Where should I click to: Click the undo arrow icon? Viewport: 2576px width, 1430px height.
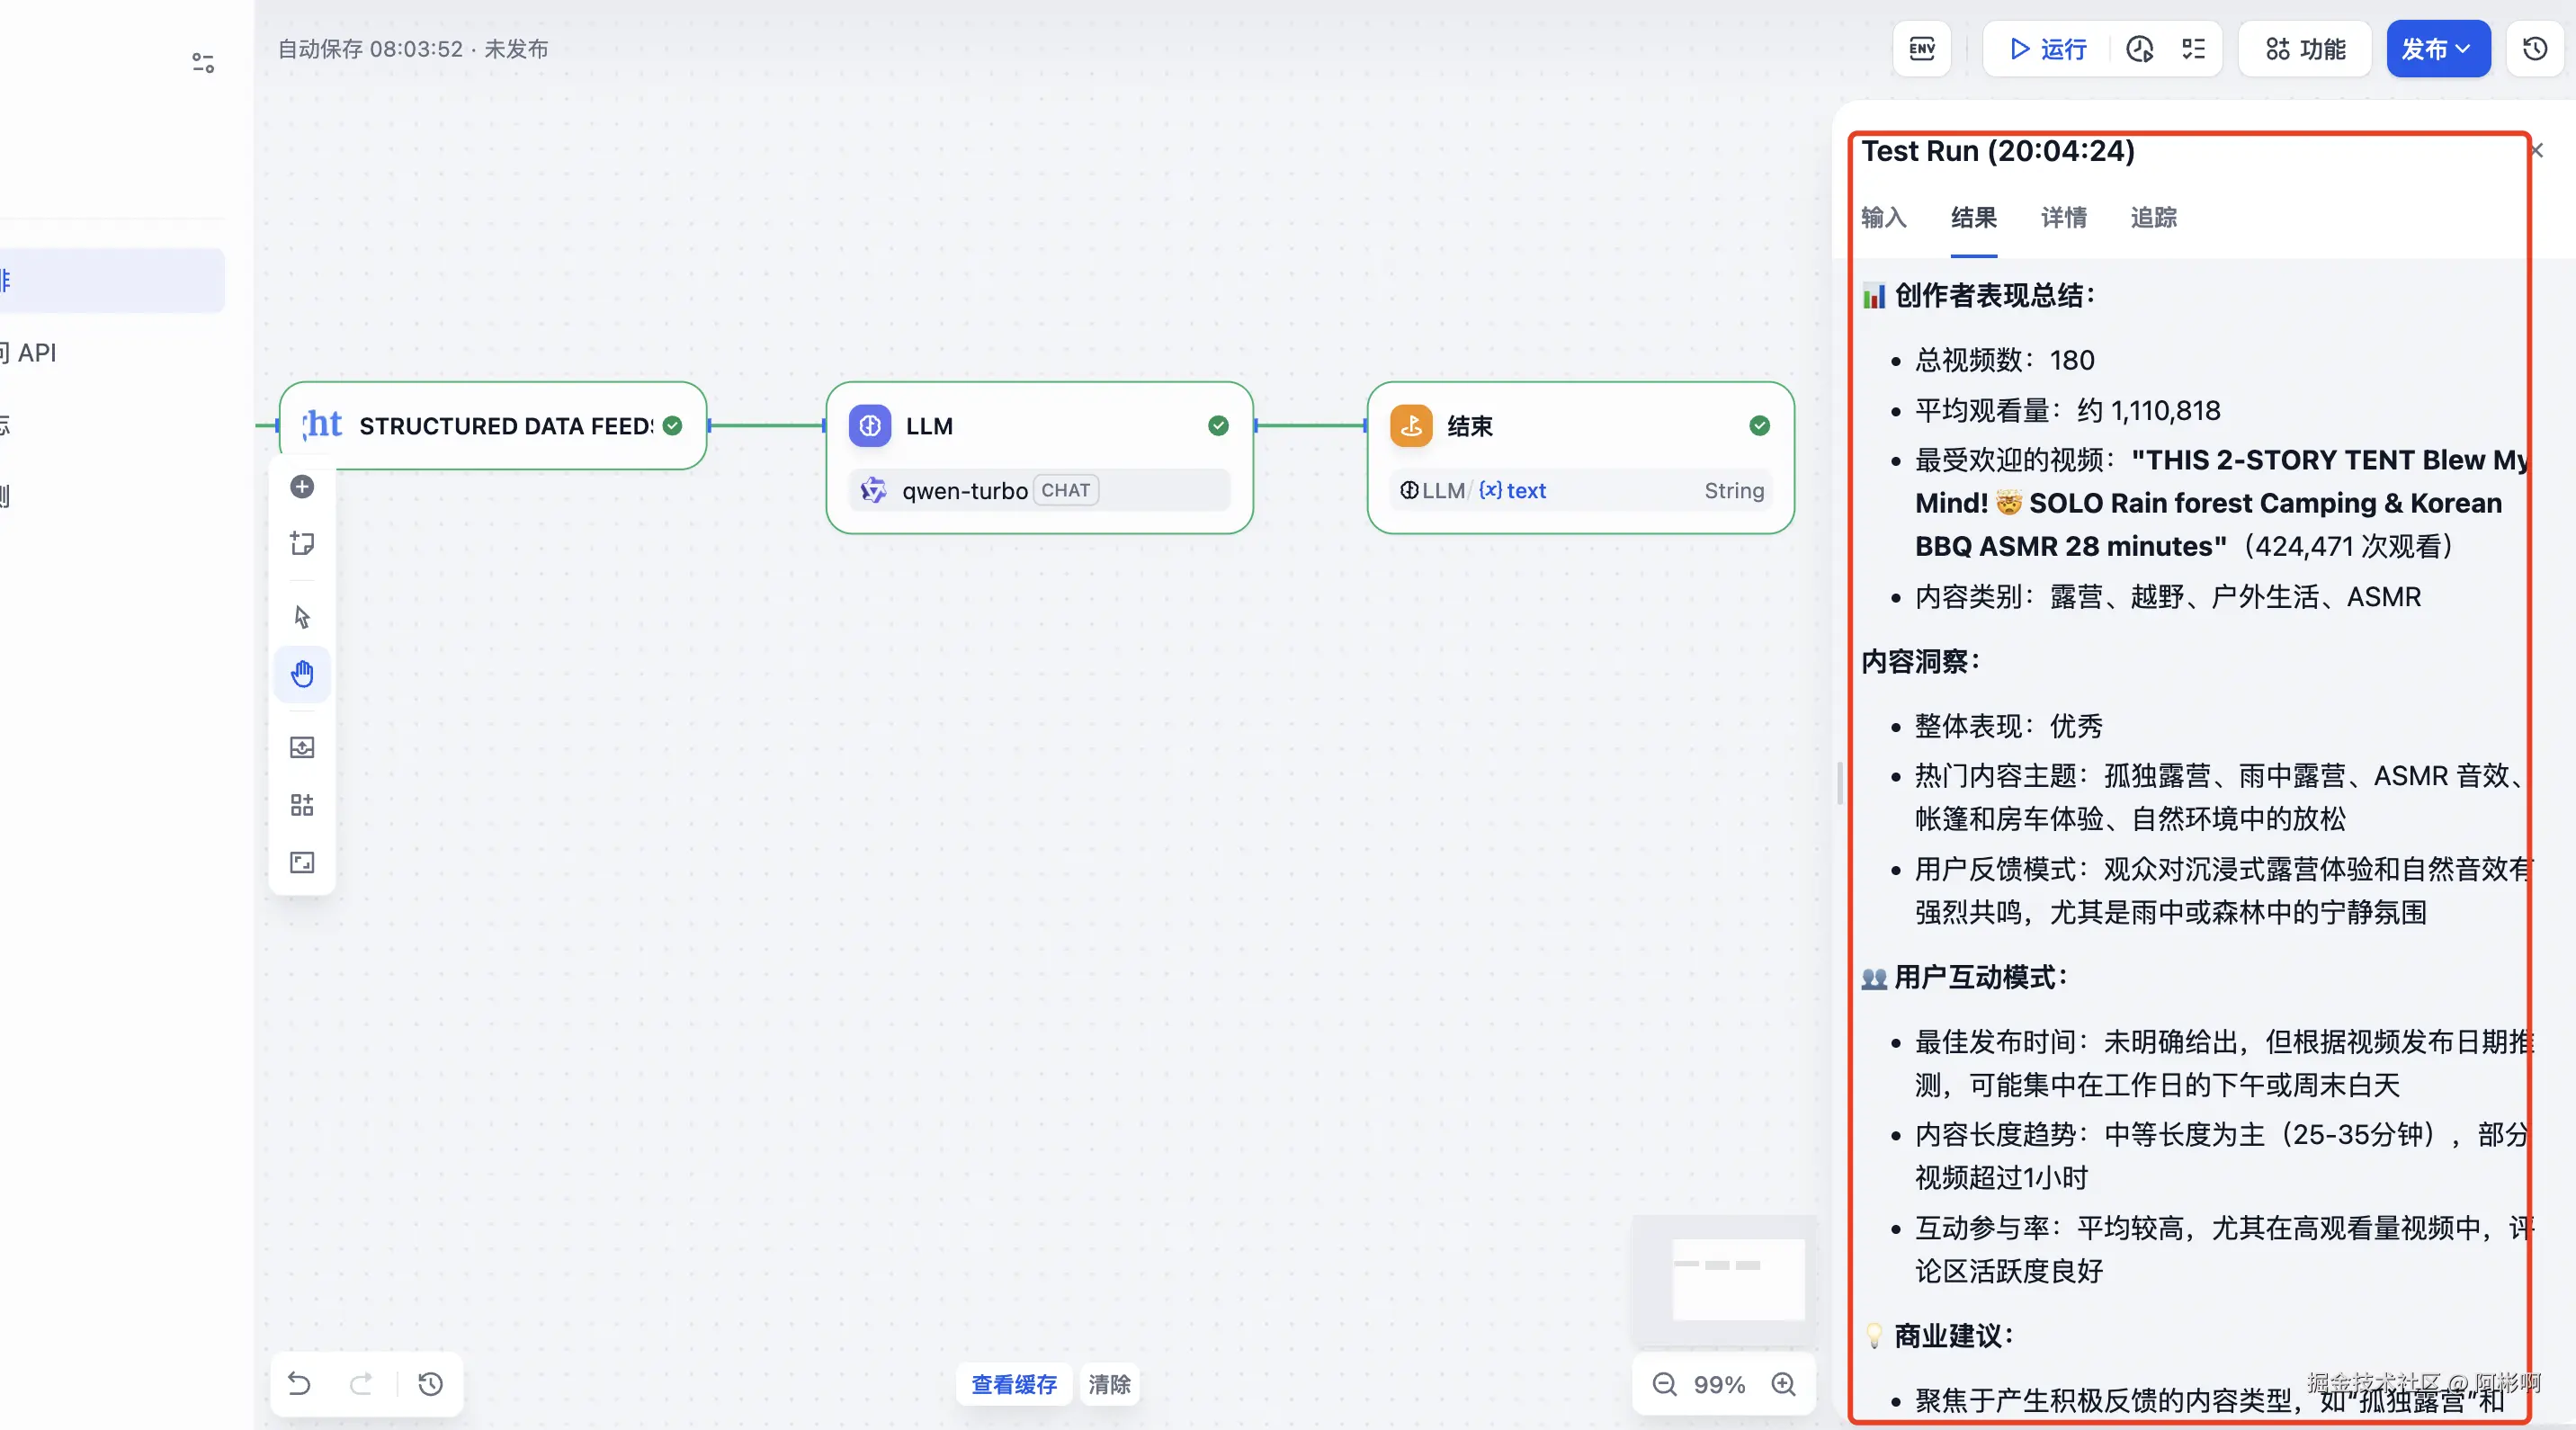(299, 1384)
